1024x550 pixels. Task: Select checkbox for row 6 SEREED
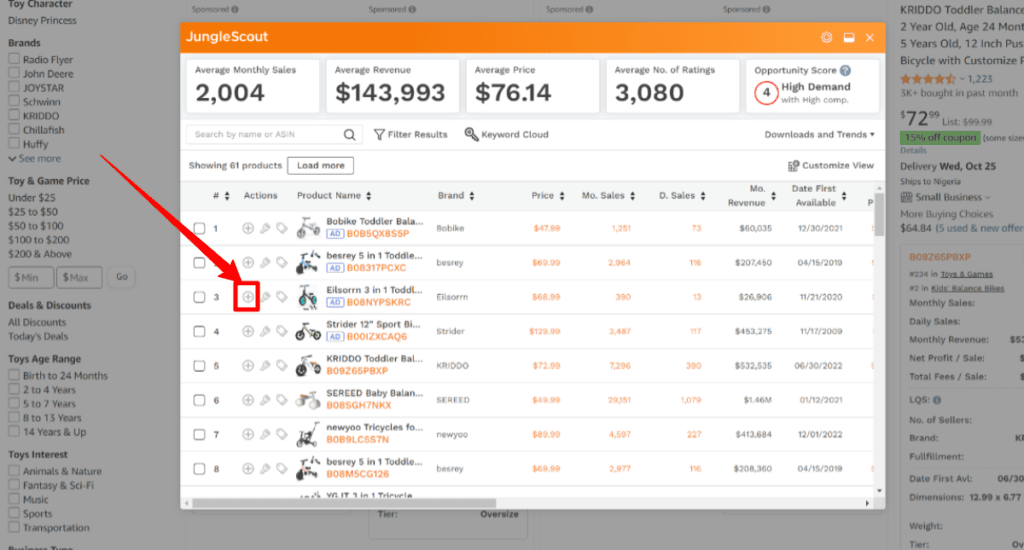[199, 400]
